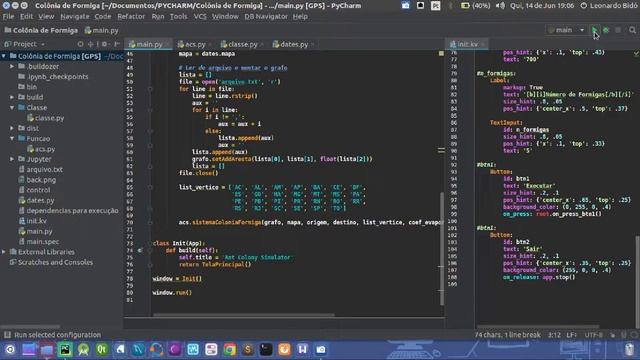Image resolution: width=640 pixels, height=360 pixels.
Task: Open the Tools menu
Action: [x=178, y=17]
